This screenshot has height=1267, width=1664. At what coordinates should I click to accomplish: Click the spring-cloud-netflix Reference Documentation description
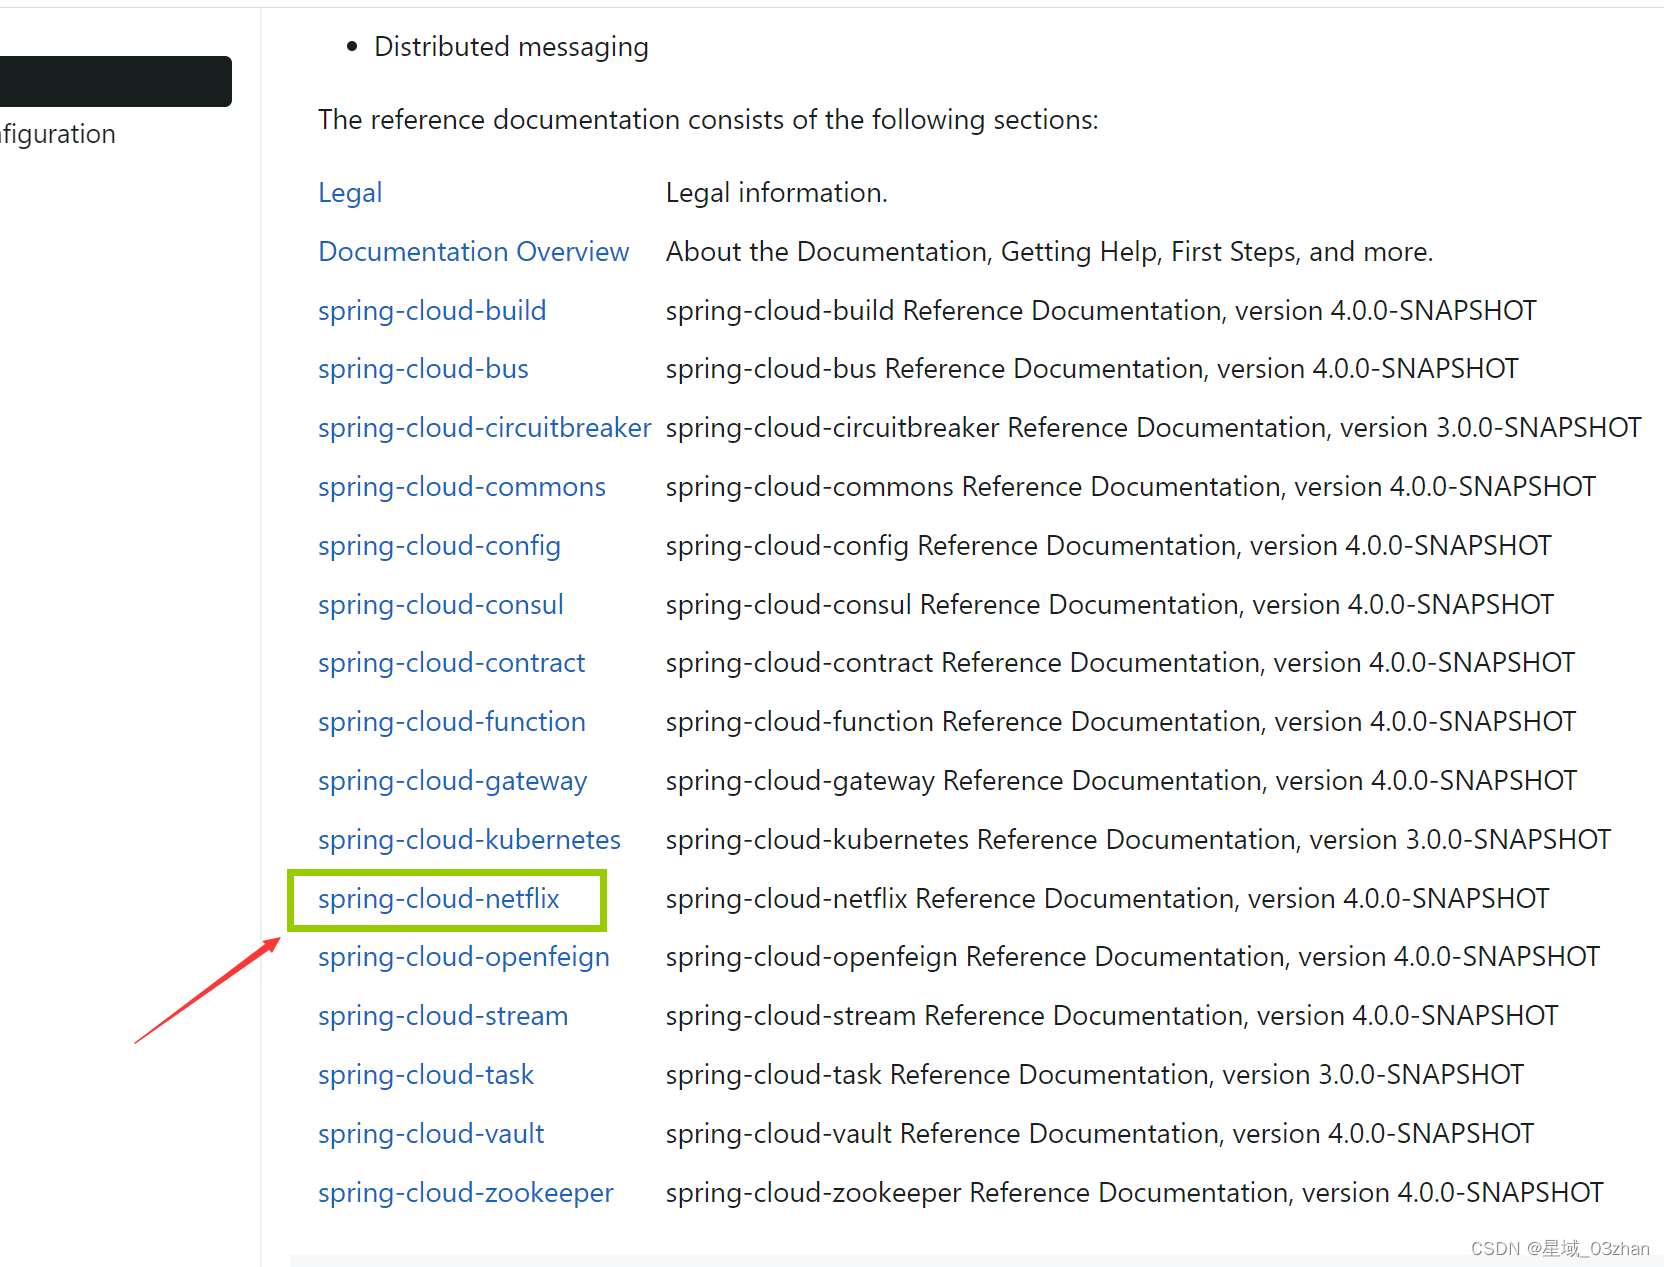click(x=1108, y=899)
